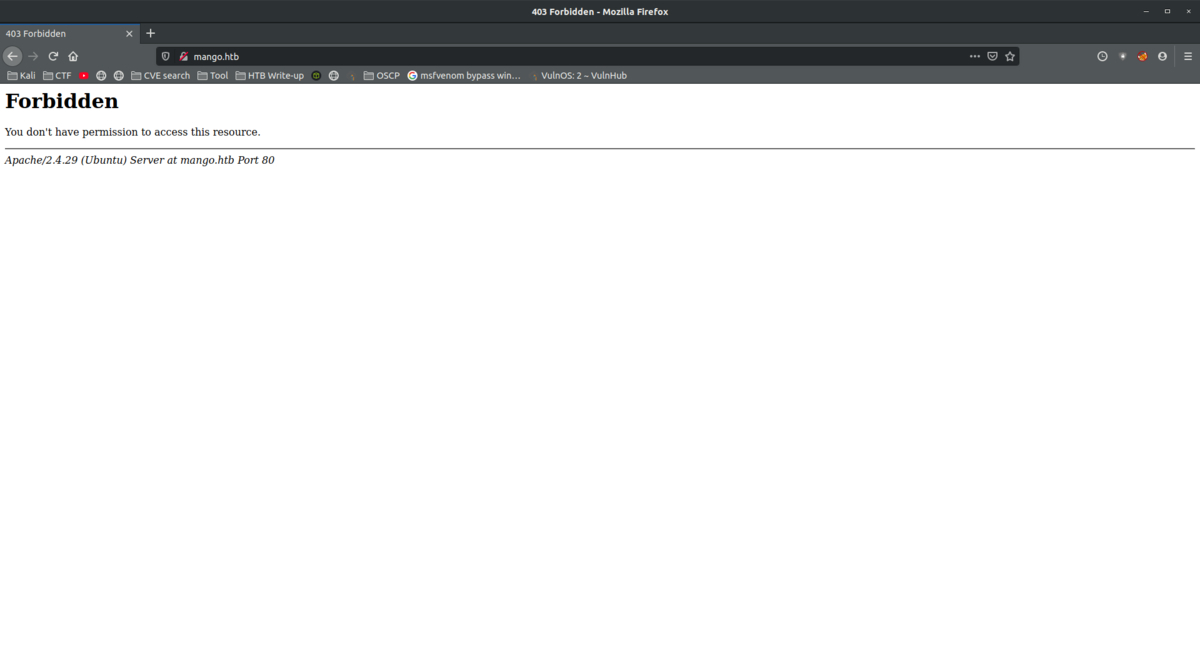Open a new tab with the plus button
The height and width of the screenshot is (658, 1200).
tap(150, 33)
